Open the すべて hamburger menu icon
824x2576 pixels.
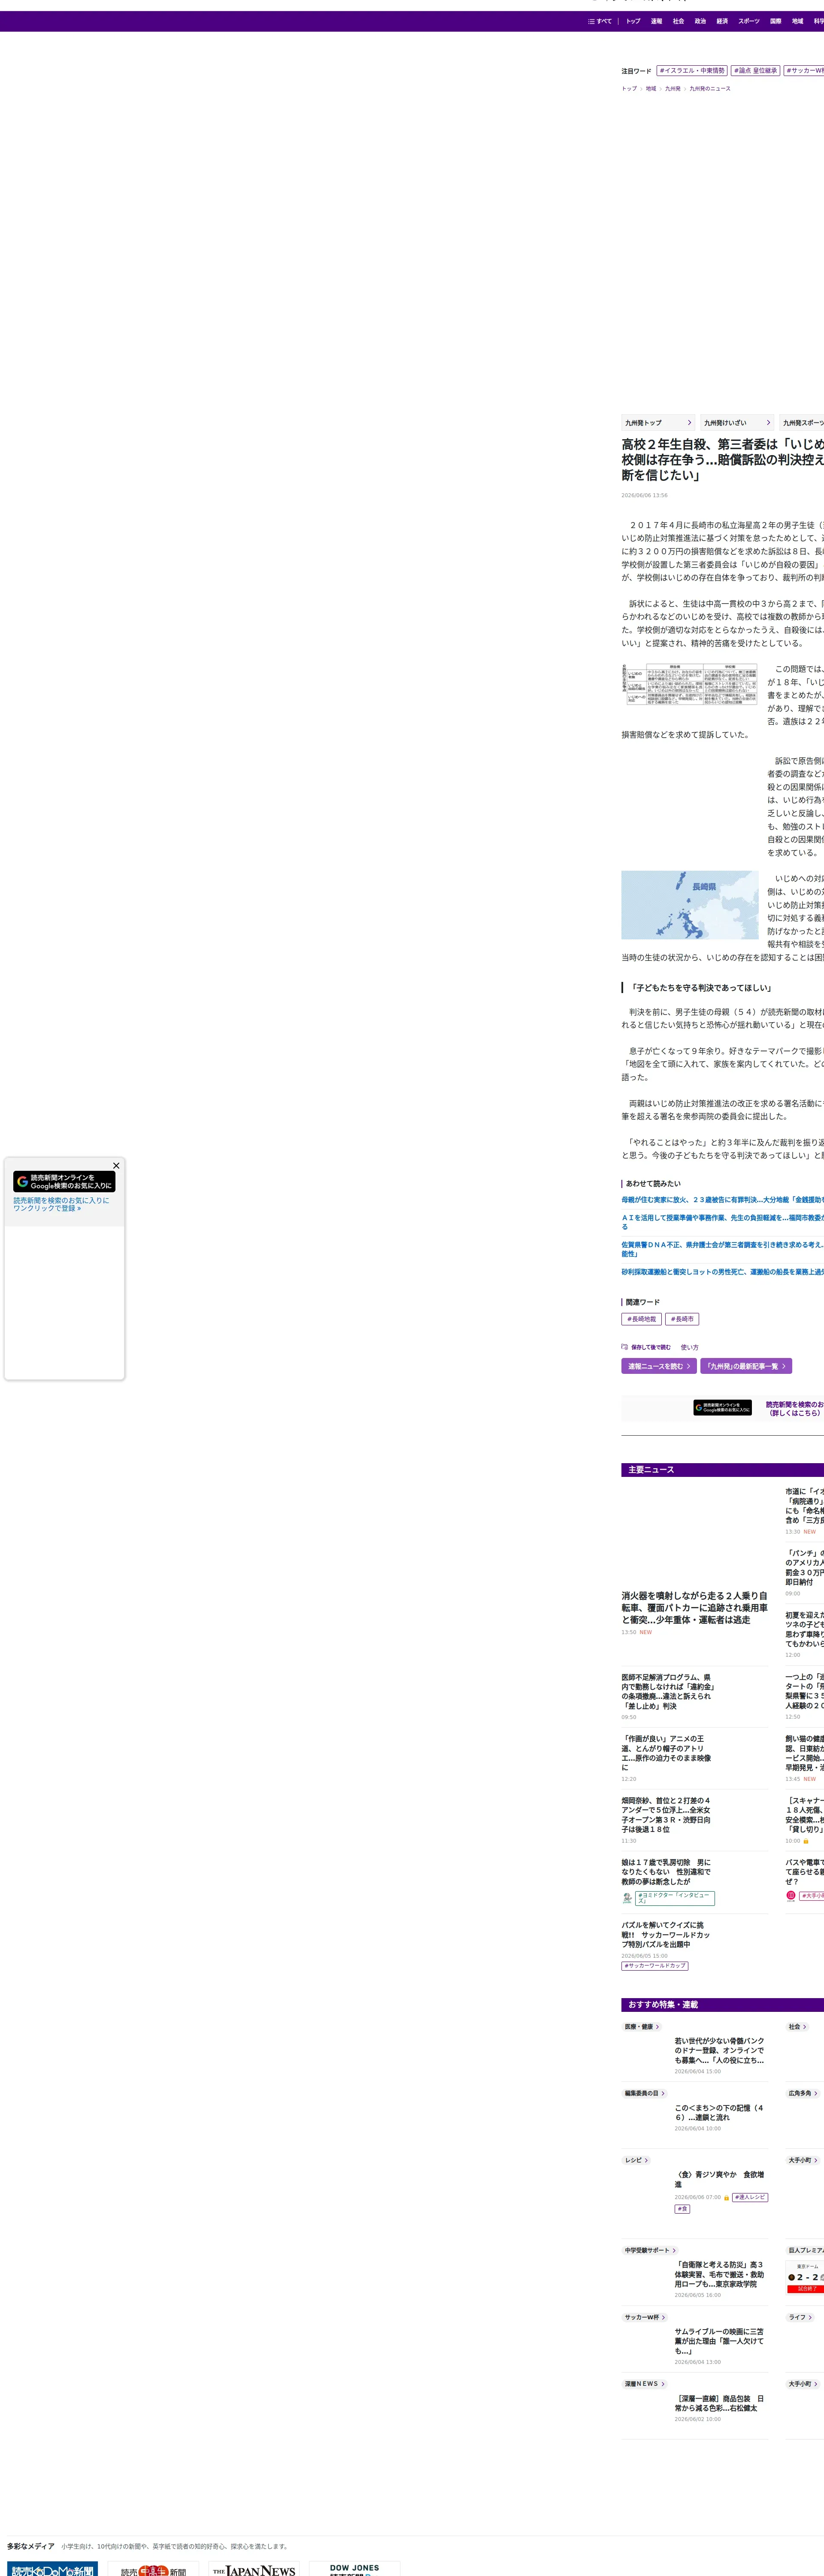[x=591, y=21]
